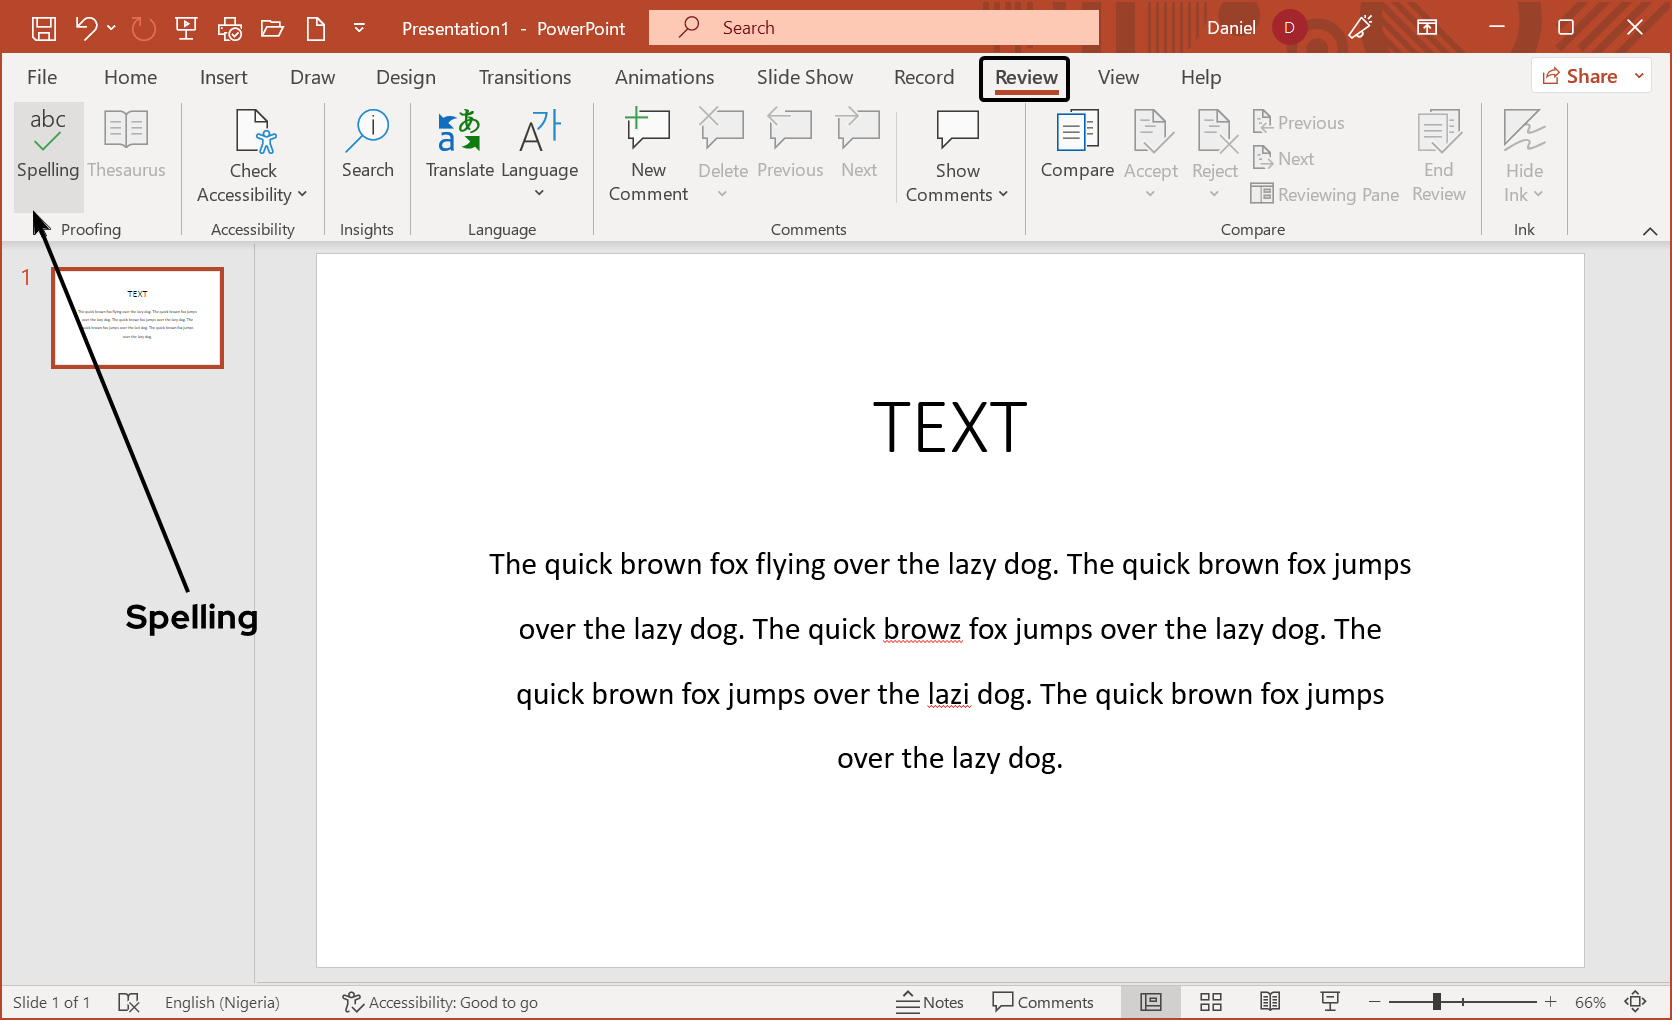1672x1020 pixels.
Task: Start Slide Show from status bar
Action: 1329,1001
